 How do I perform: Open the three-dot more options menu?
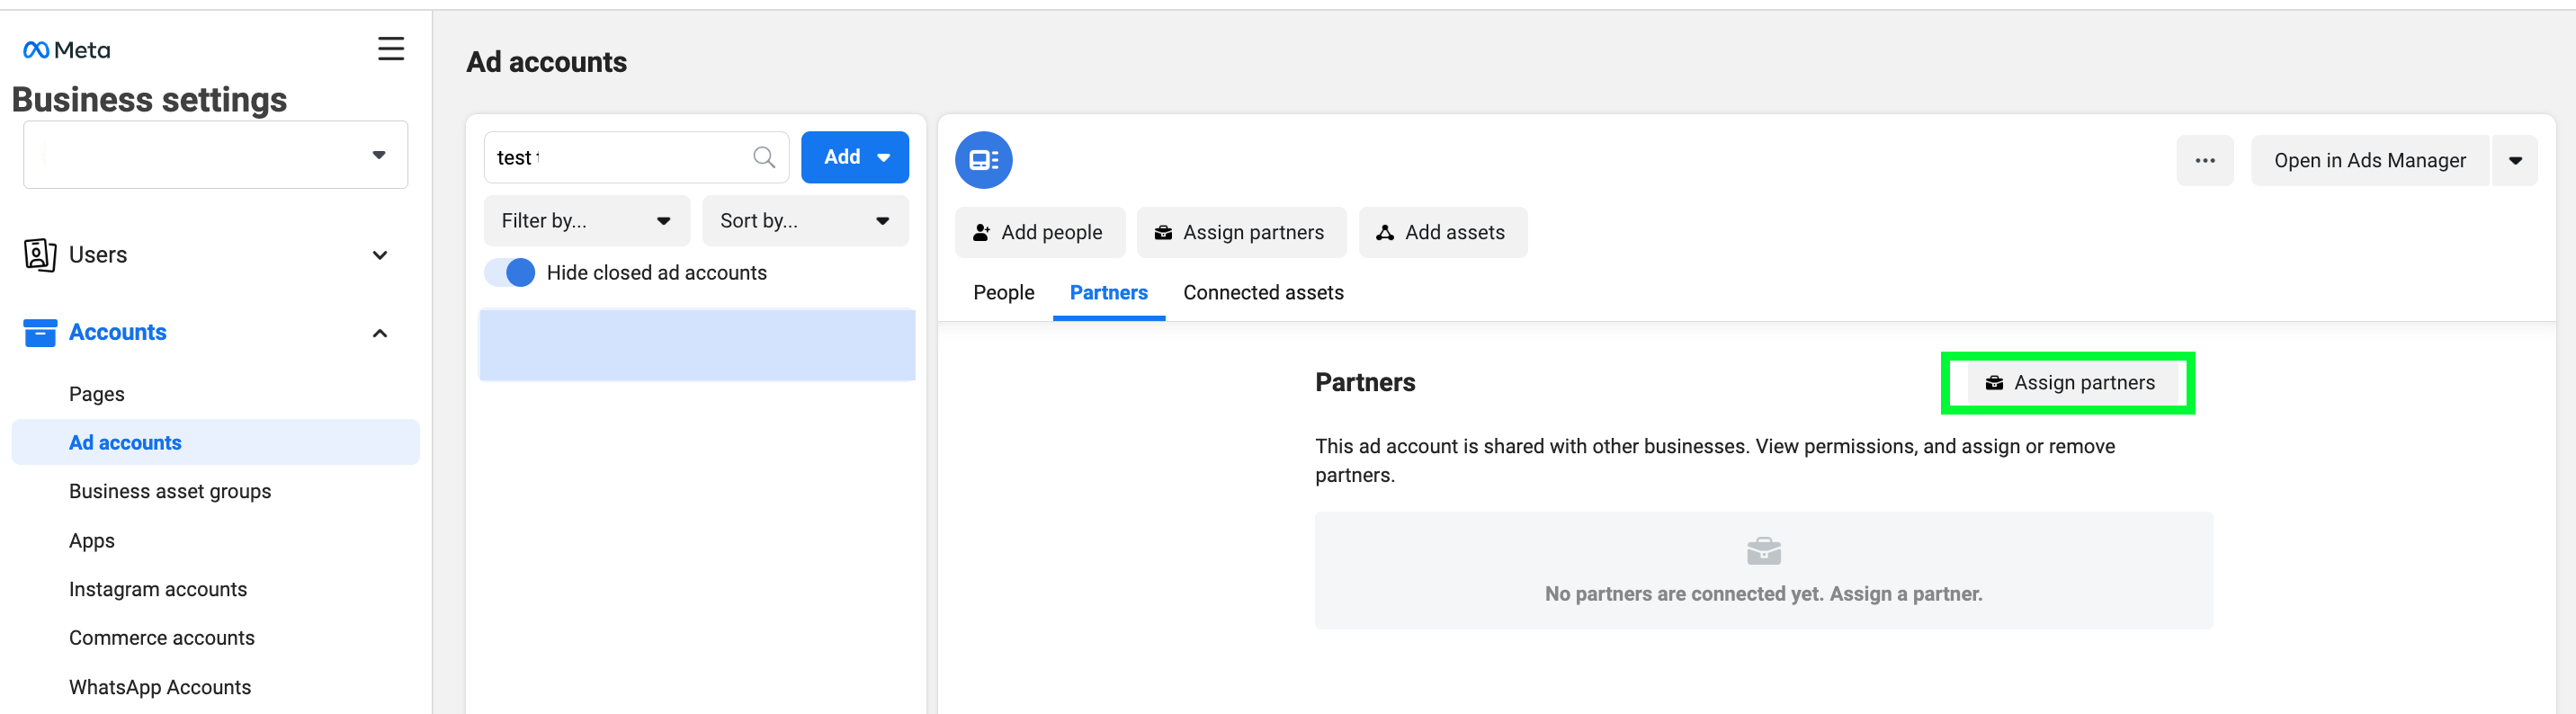pos(2204,161)
